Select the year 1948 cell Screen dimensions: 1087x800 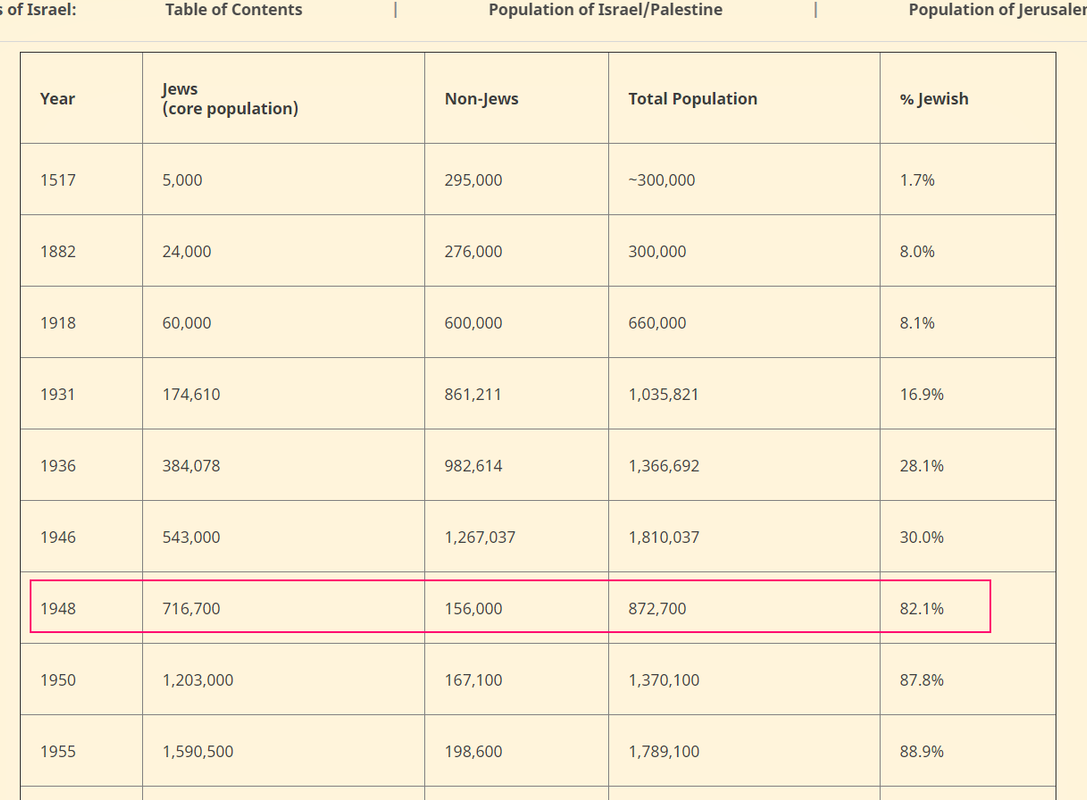(82, 608)
